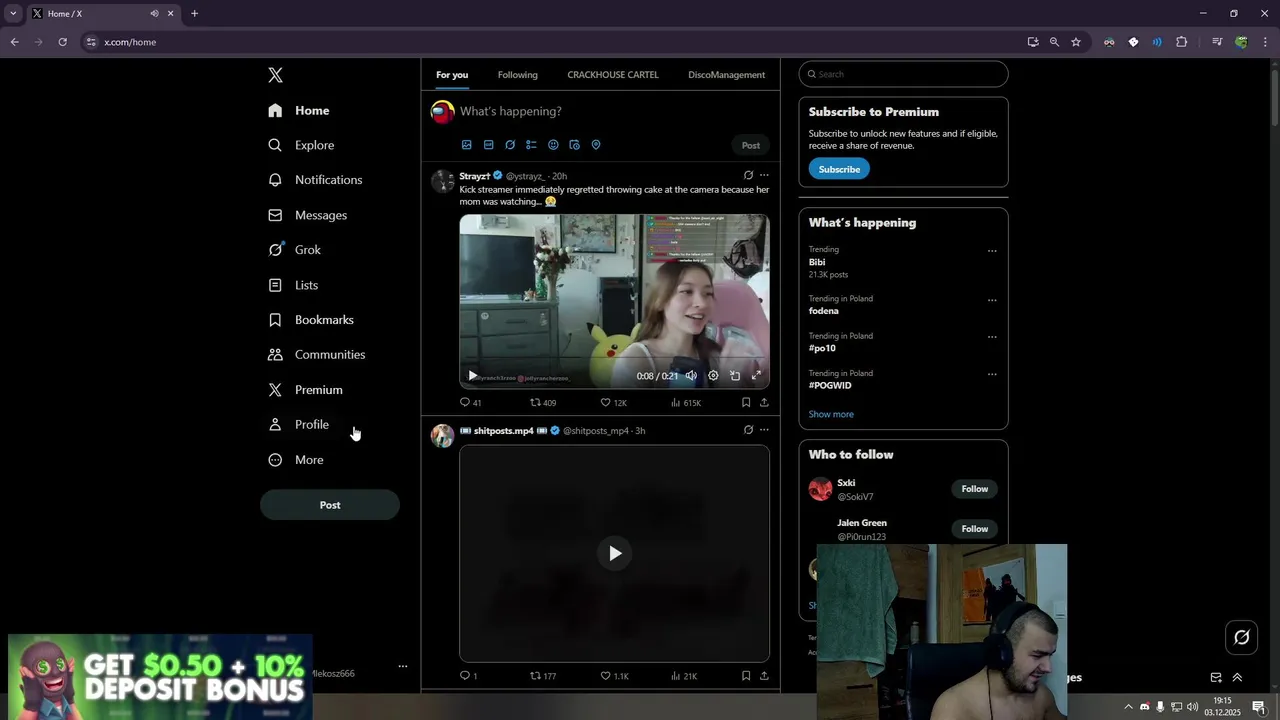
Task: Open Lists in the sidebar
Action: (293, 285)
